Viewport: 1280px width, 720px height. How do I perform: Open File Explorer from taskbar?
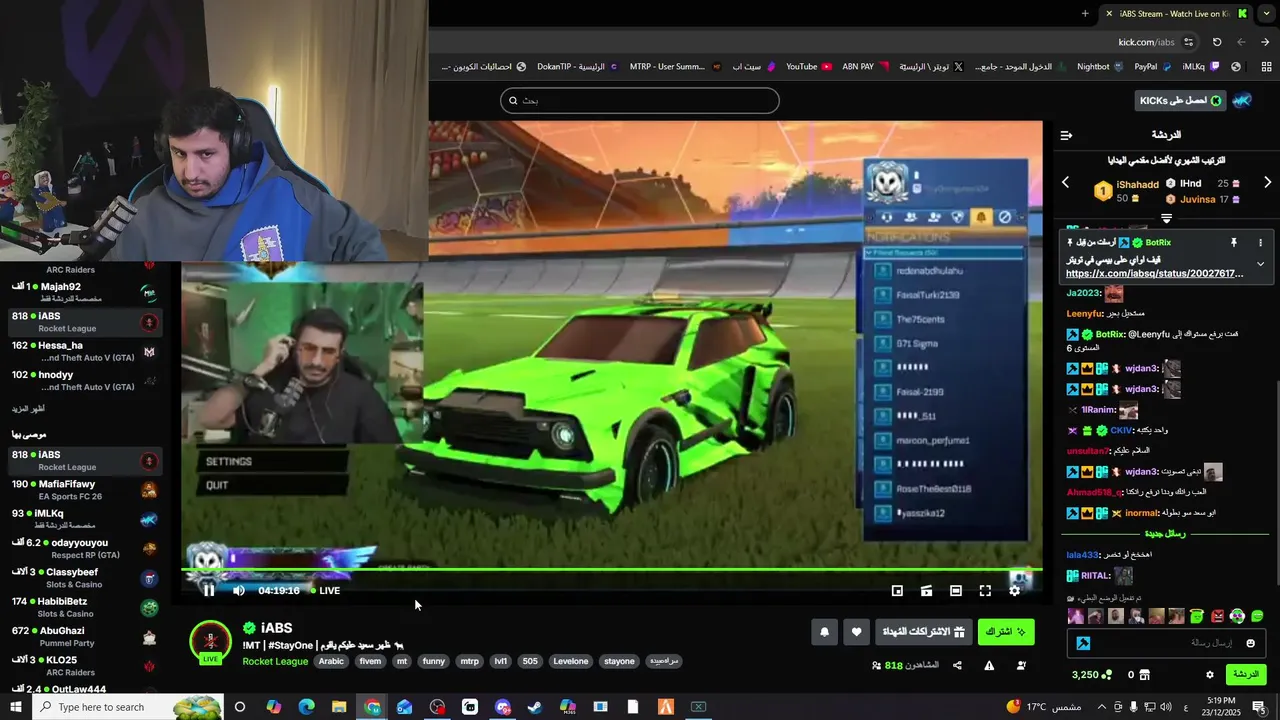339,707
